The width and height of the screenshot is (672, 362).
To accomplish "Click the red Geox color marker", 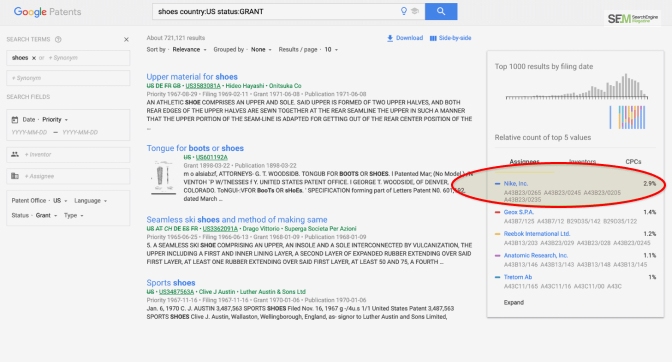I will (x=497, y=212).
